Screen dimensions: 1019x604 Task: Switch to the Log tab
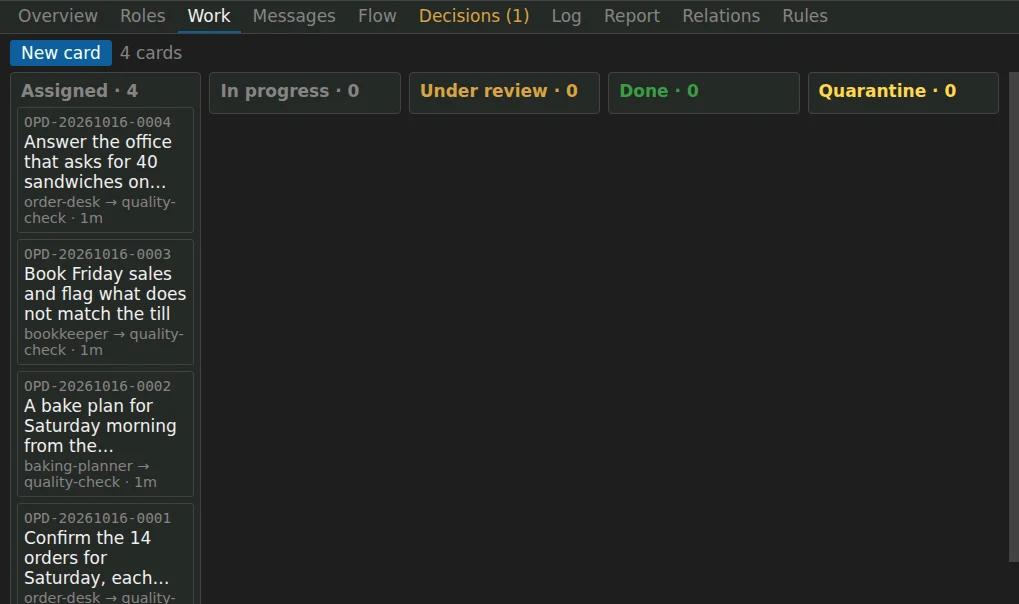[x=566, y=16]
